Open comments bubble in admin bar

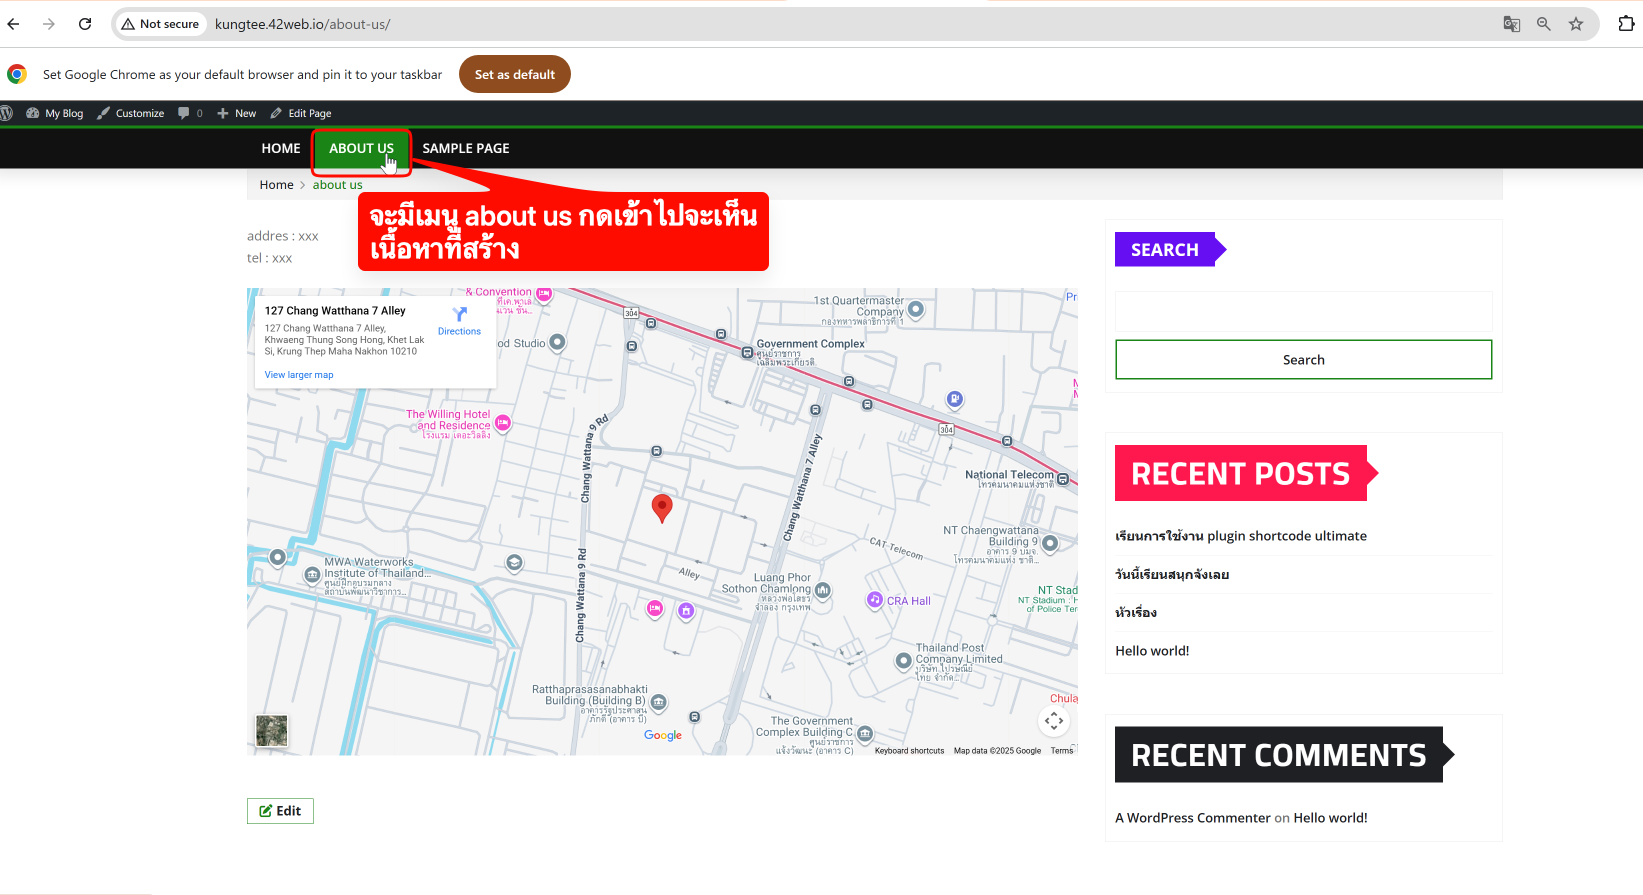point(189,113)
